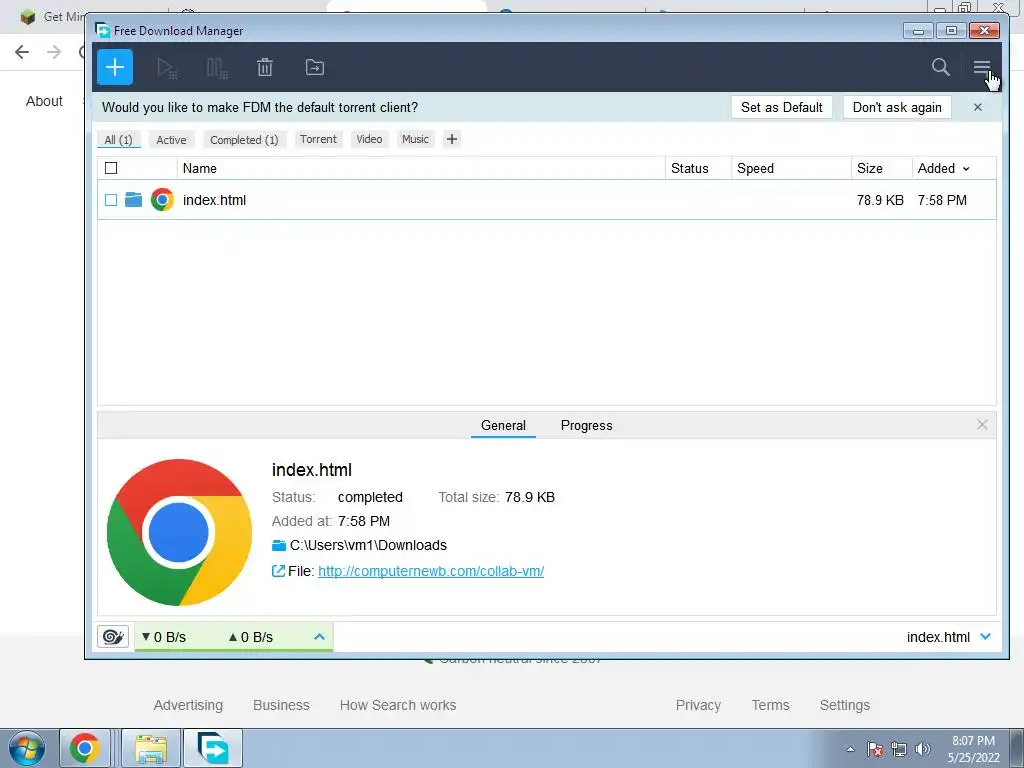The image size is (1024, 768).
Task: Click 78.9 KB size cell in list
Action: point(880,200)
